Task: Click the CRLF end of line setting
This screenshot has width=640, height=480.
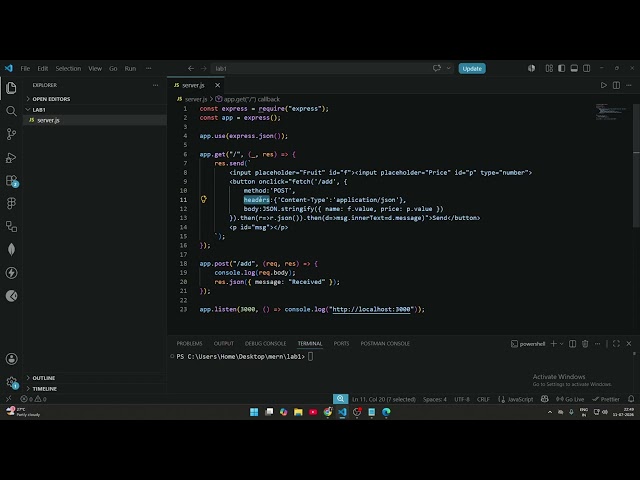Action: 483,399
